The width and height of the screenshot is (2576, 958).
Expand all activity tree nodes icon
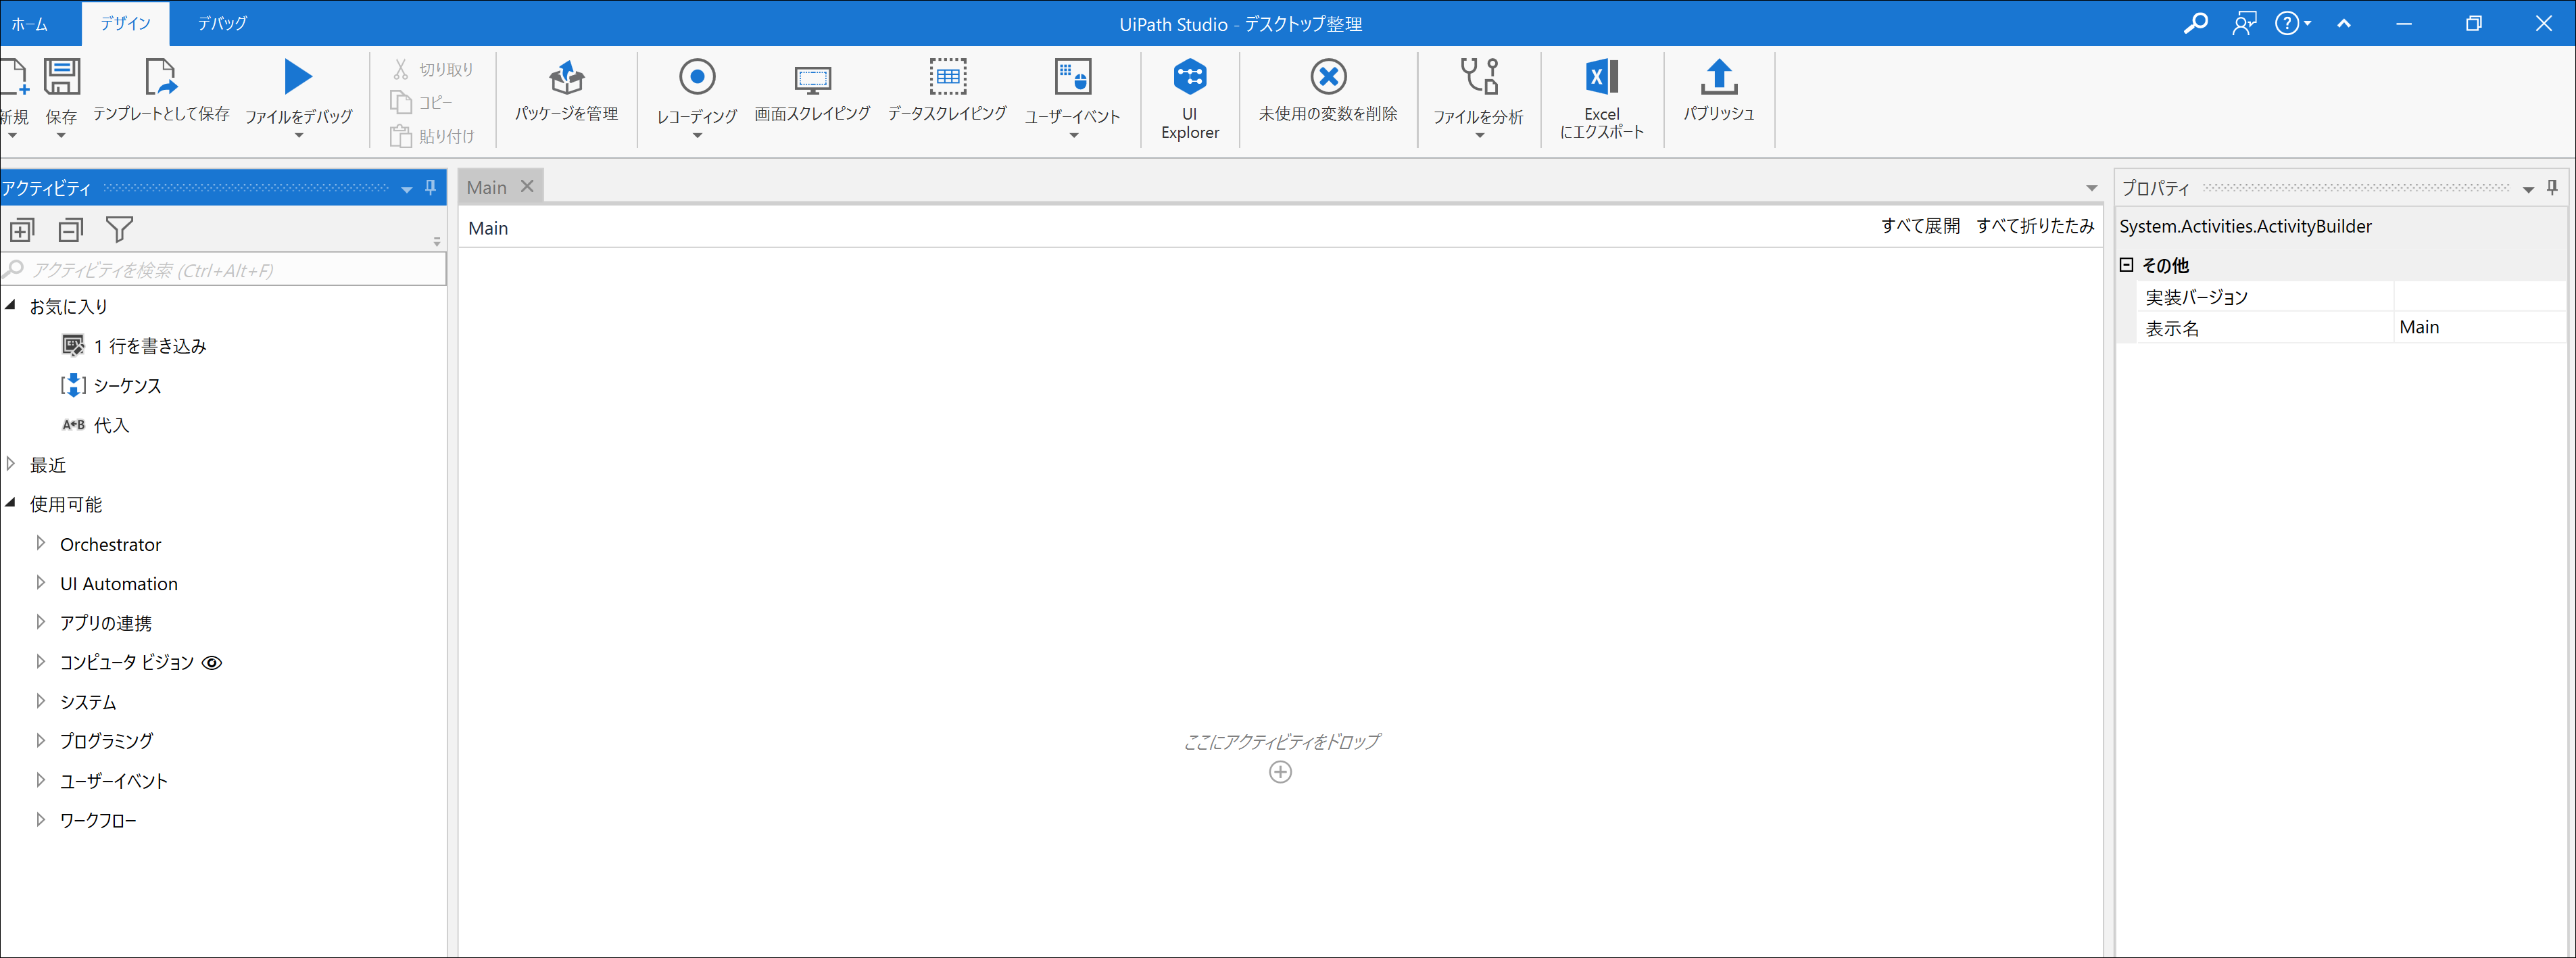(x=22, y=230)
